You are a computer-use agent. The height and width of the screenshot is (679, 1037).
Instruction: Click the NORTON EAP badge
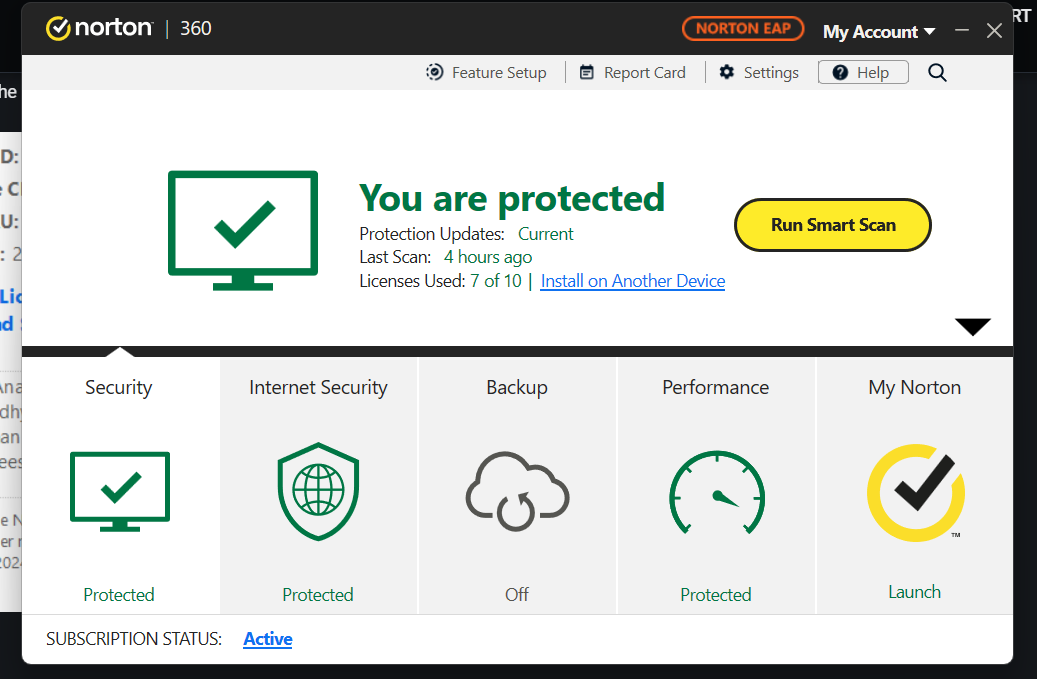pos(743,28)
